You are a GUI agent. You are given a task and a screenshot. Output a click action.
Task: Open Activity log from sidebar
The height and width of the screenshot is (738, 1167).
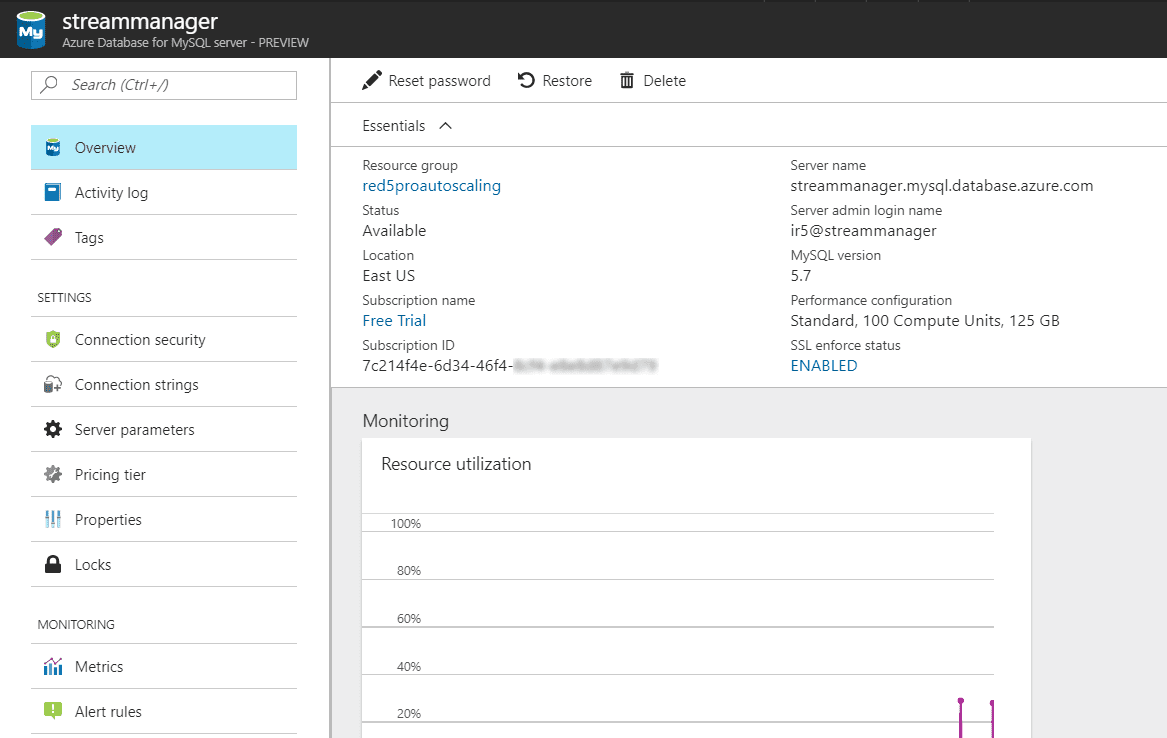(x=111, y=193)
